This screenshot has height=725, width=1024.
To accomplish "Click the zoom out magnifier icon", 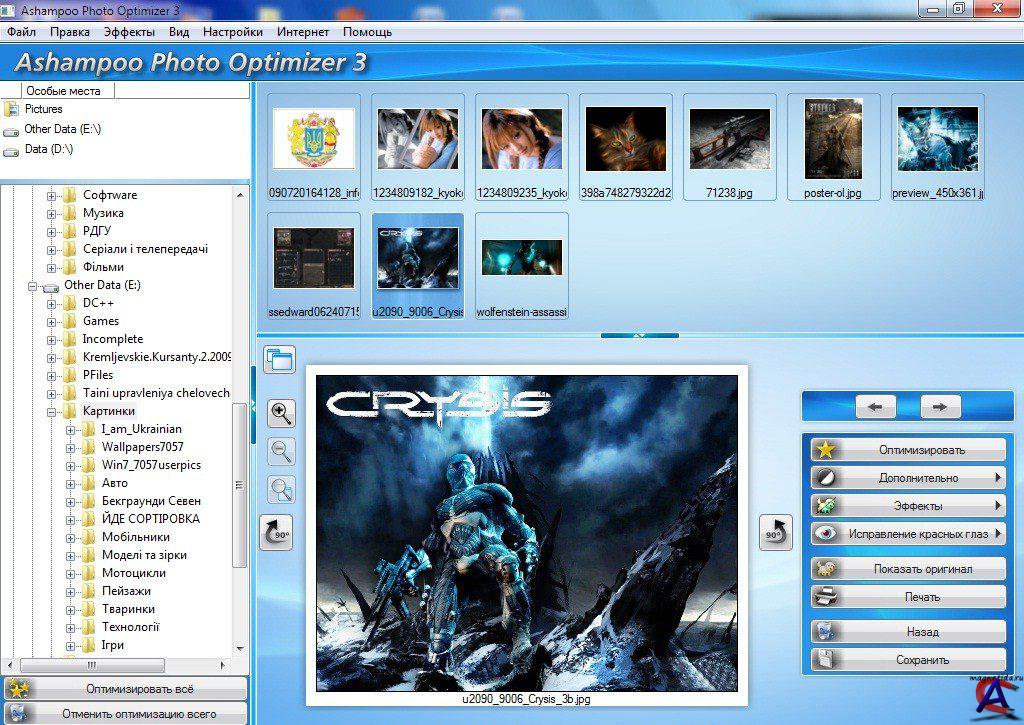I will [x=282, y=451].
